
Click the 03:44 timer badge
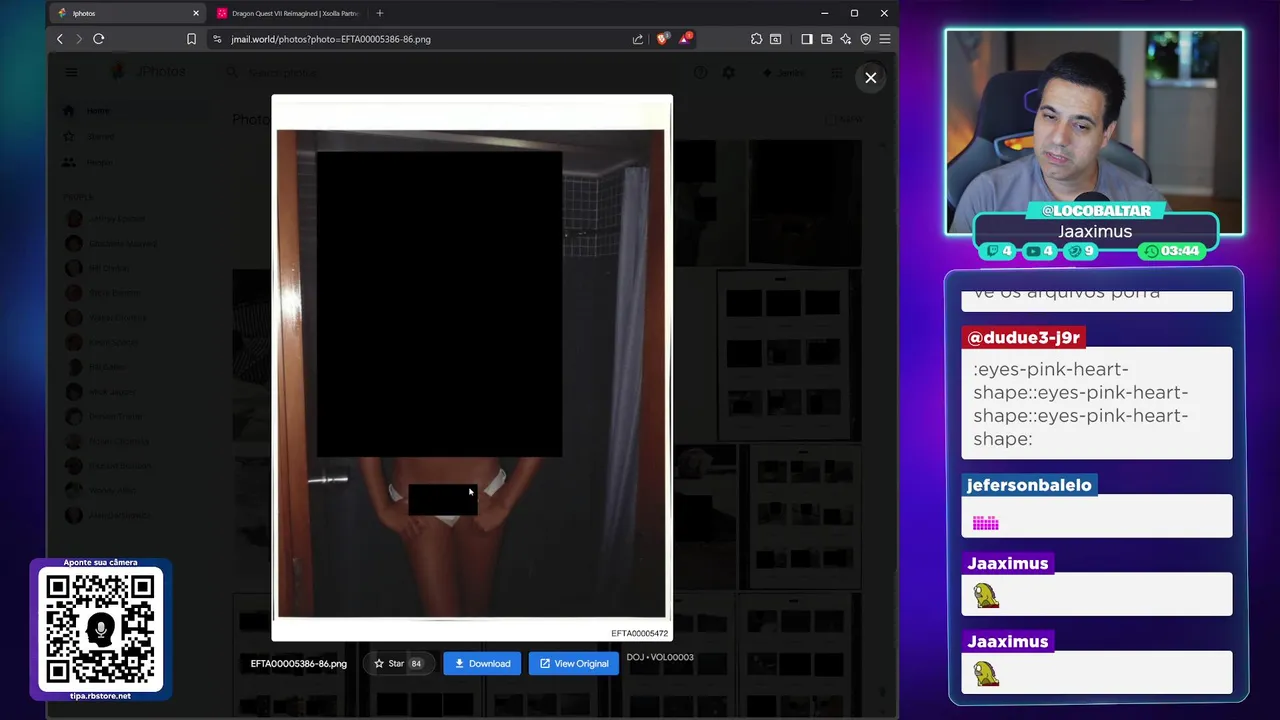(1173, 251)
